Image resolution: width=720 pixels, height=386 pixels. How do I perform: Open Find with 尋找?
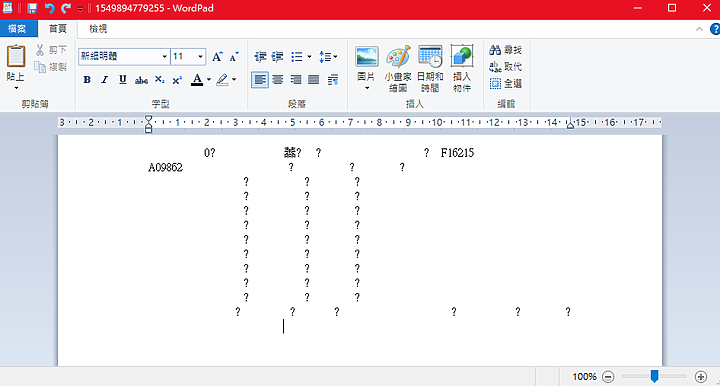click(506, 50)
